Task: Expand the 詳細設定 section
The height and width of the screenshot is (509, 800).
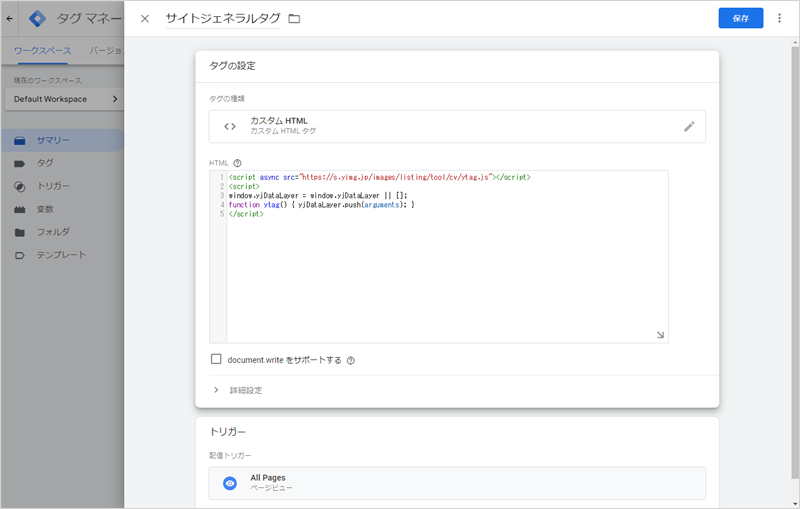Action: (238, 390)
